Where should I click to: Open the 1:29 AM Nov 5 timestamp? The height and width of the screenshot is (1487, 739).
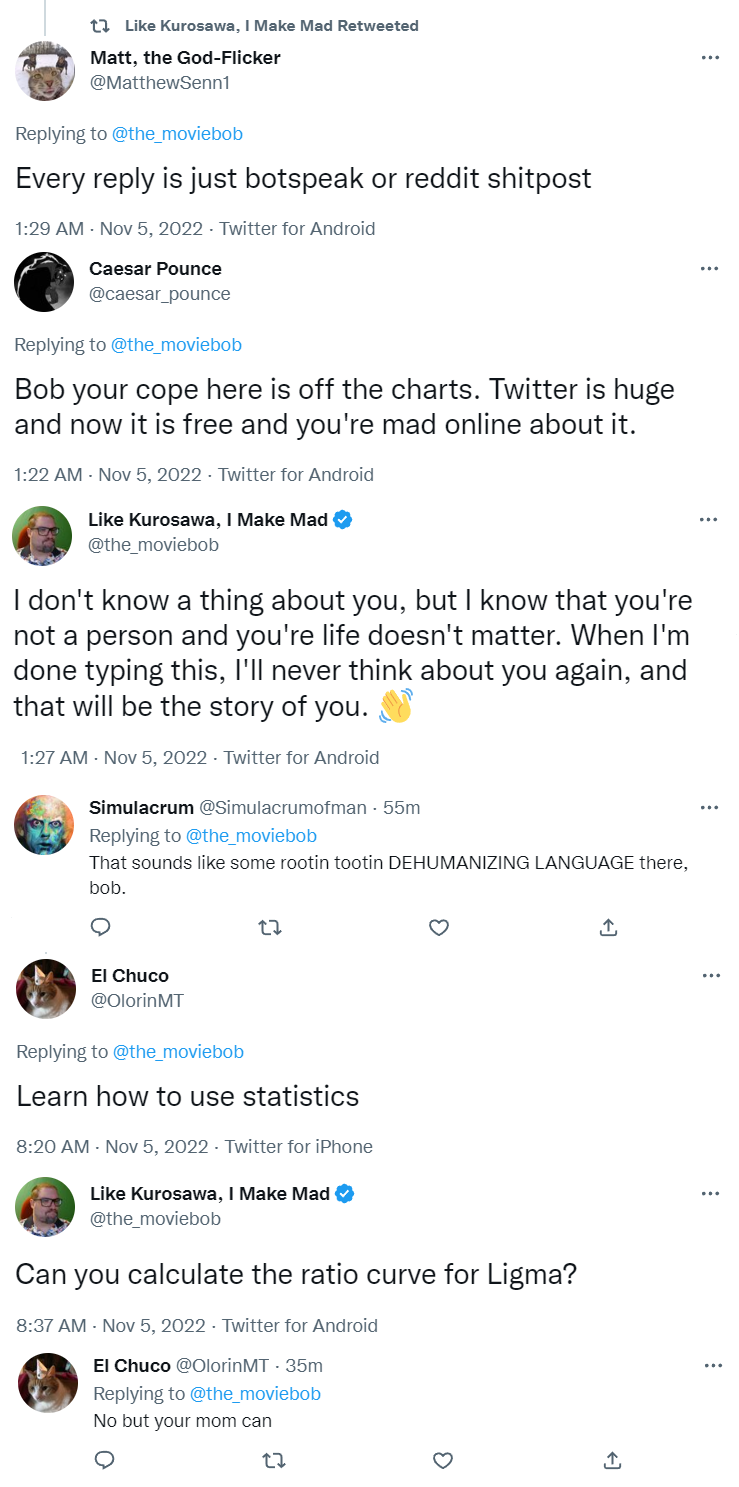[109, 229]
